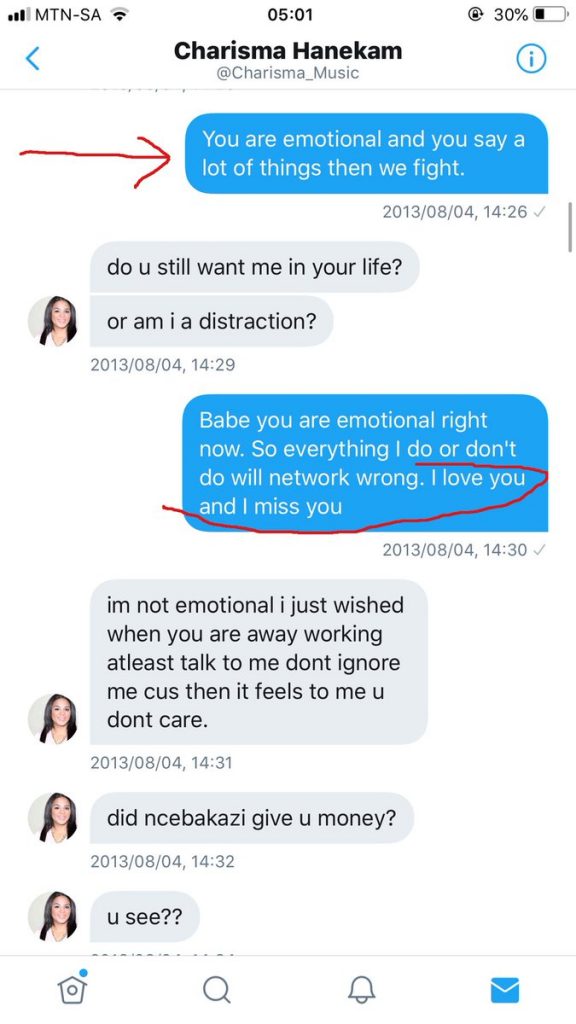
Task: Tap 'im not emotional i just wished' message
Action: coord(259,662)
